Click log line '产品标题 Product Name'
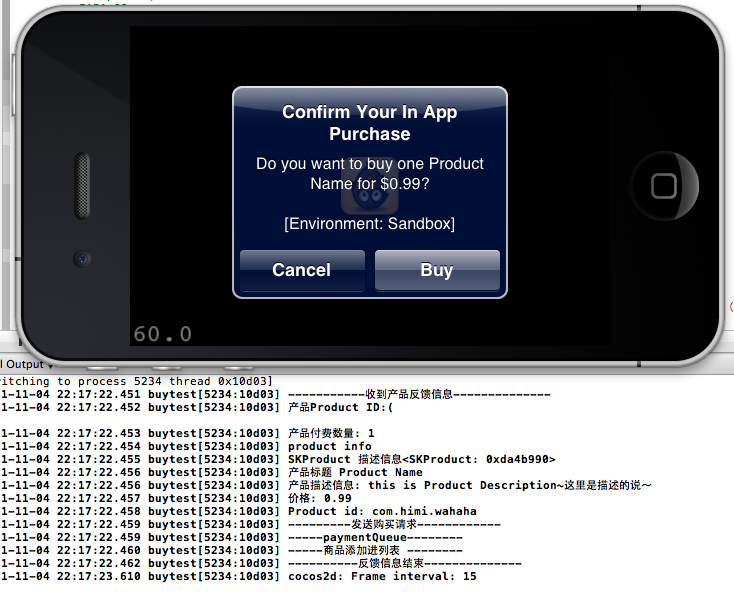The height and width of the screenshot is (597, 734). tap(355, 472)
